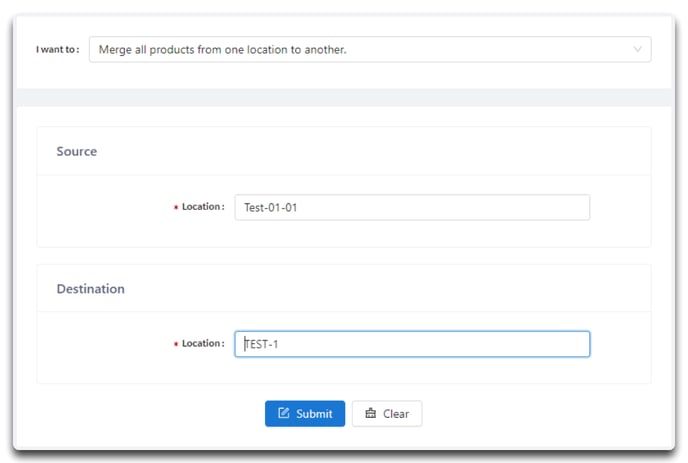Click the 'TEST-1' text in the Destination field
The height and width of the screenshot is (463, 688).
(261, 344)
